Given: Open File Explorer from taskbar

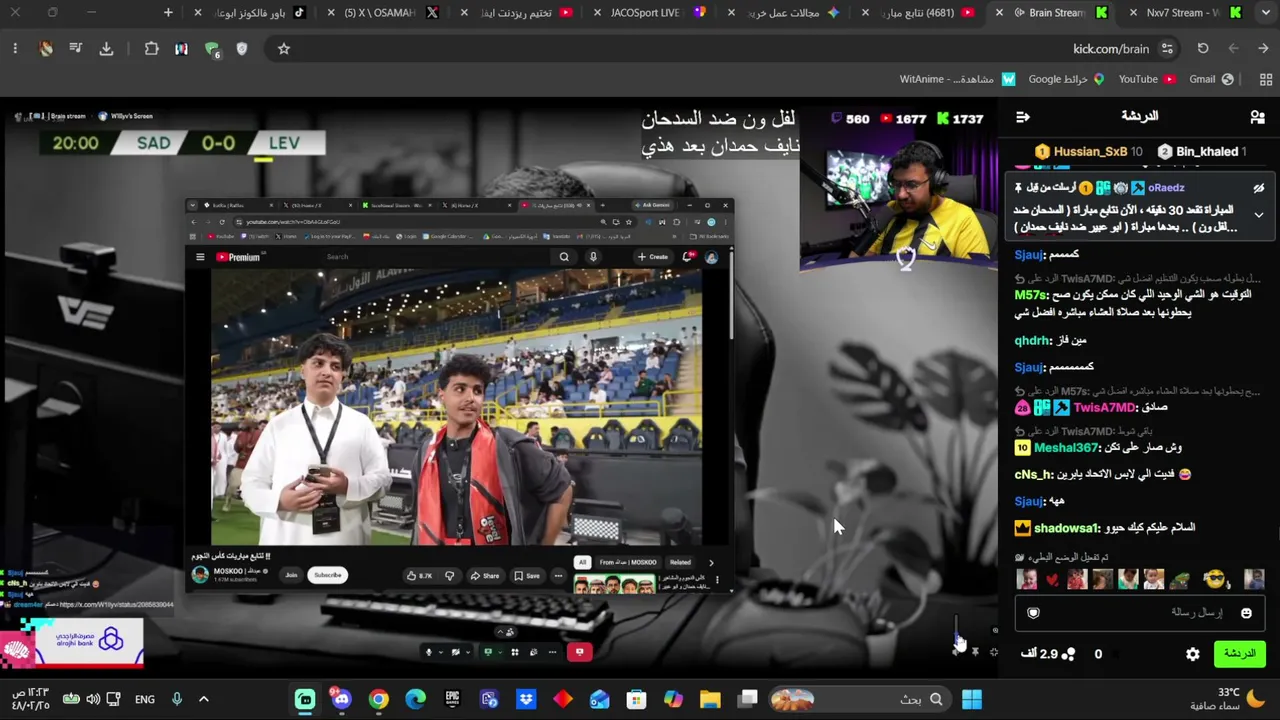Looking at the screenshot, I should click(710, 700).
